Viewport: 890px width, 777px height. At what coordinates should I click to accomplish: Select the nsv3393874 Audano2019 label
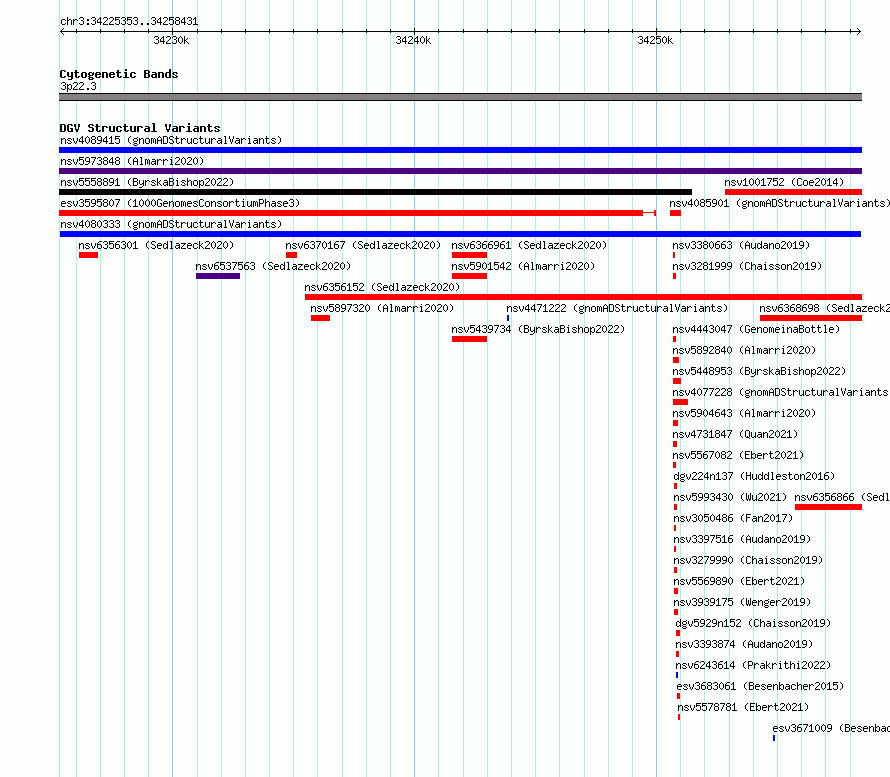[x=744, y=644]
